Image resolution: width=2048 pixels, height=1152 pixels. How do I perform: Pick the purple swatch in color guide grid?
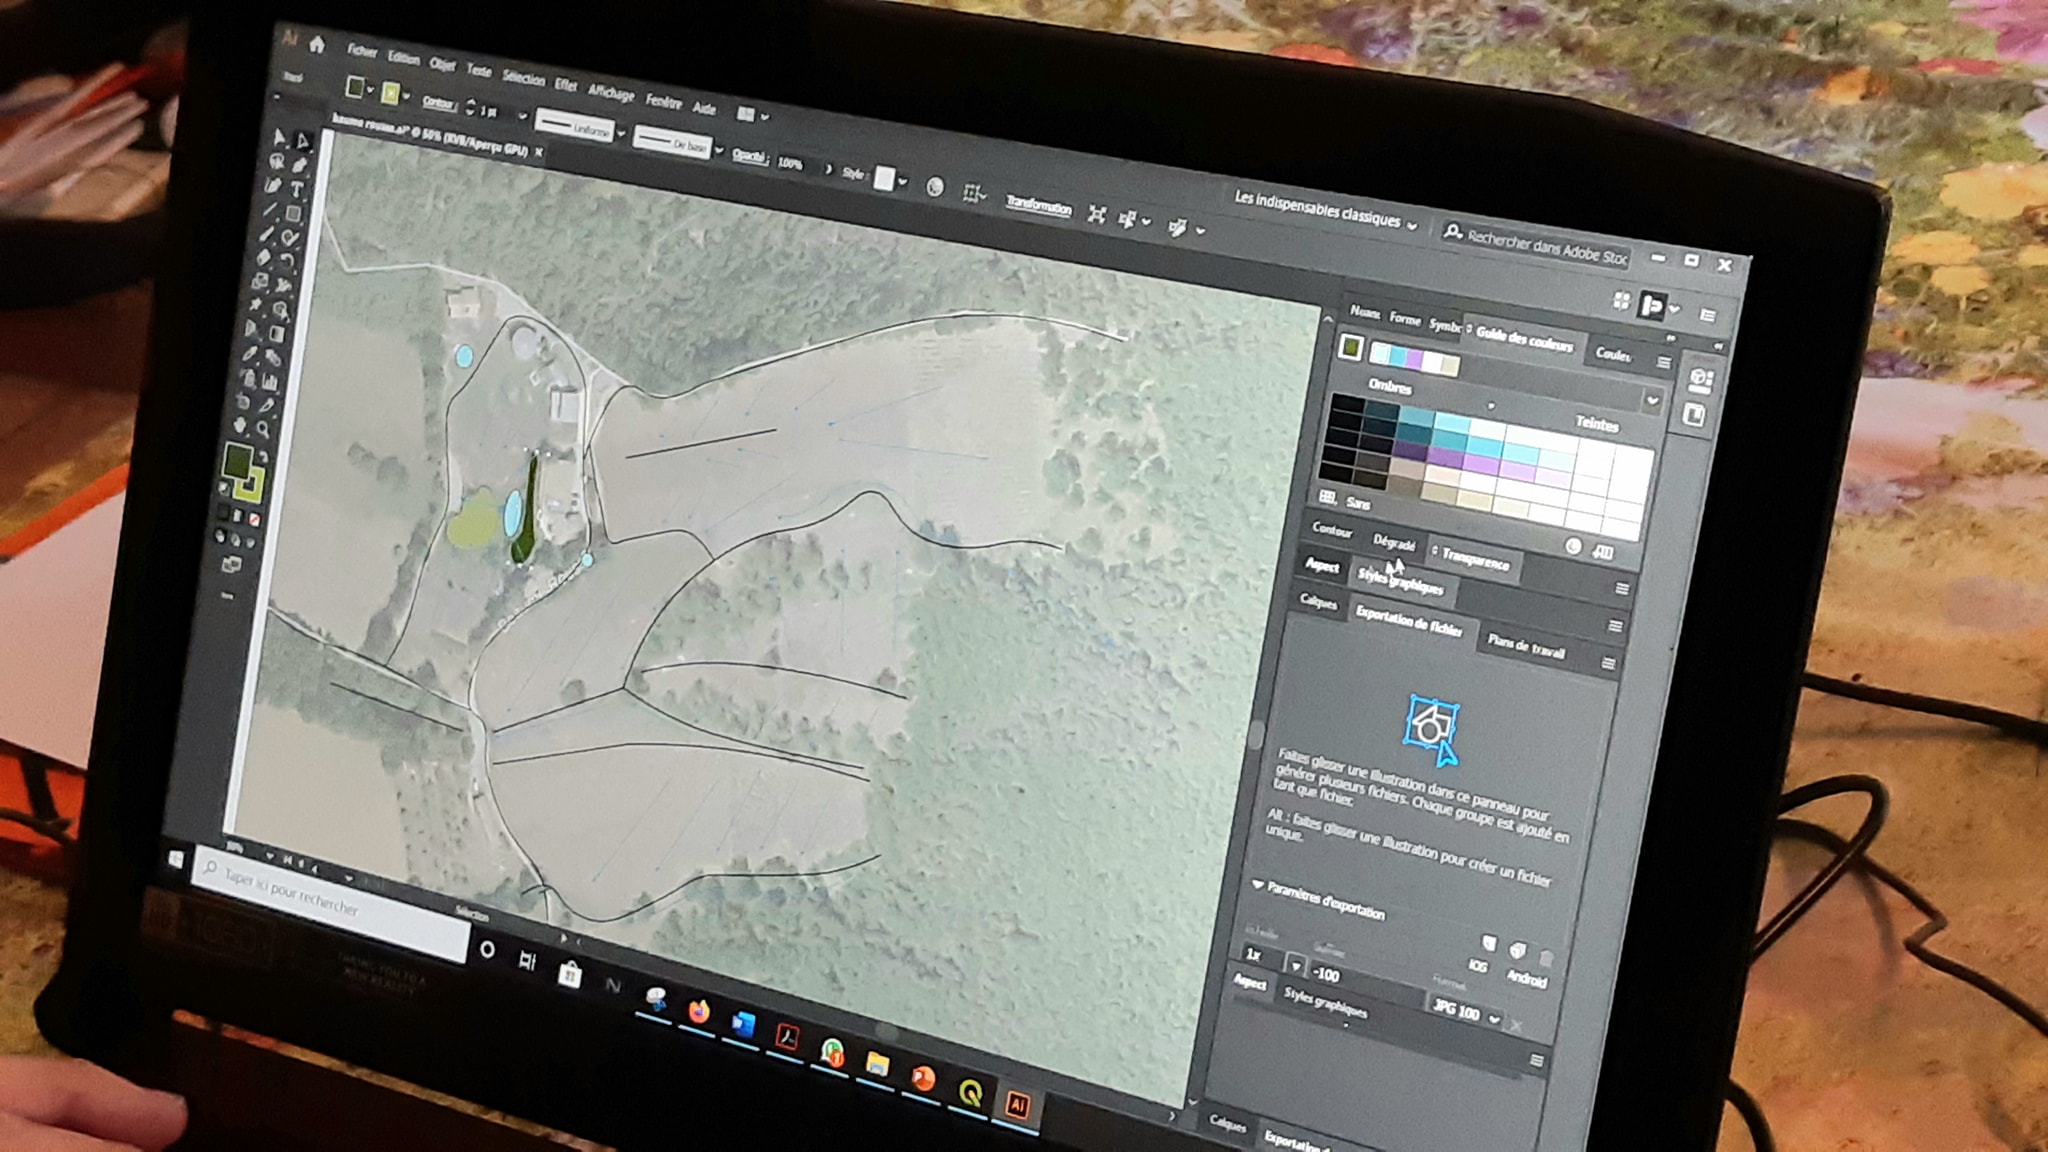(x=1445, y=455)
